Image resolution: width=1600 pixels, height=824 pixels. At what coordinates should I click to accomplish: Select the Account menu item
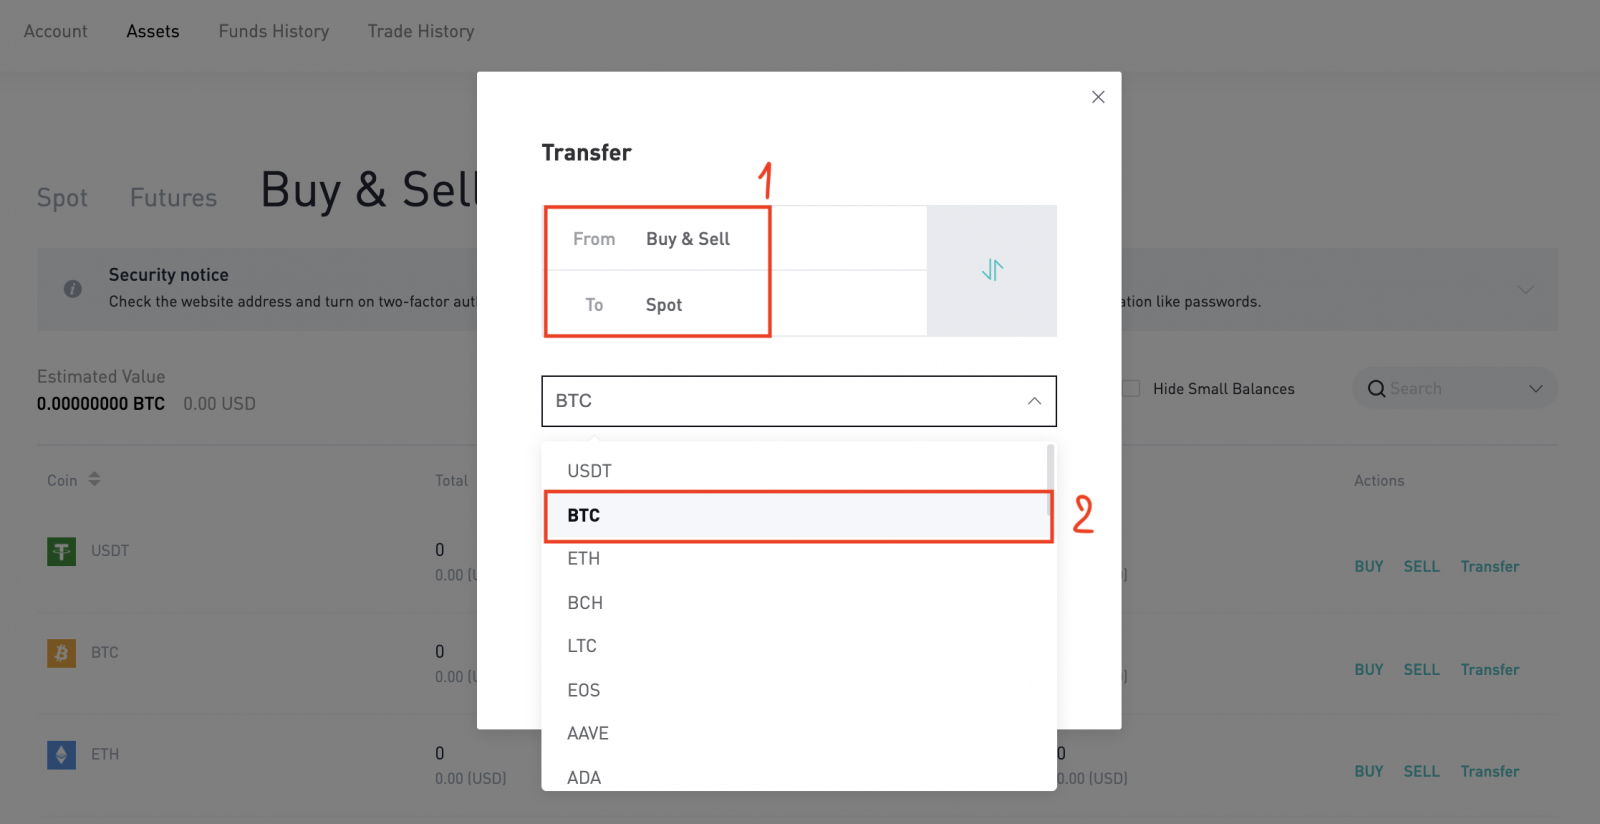(55, 31)
